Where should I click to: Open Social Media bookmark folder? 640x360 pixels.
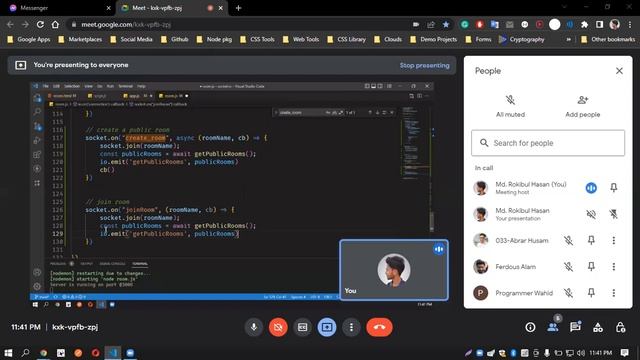point(131,40)
